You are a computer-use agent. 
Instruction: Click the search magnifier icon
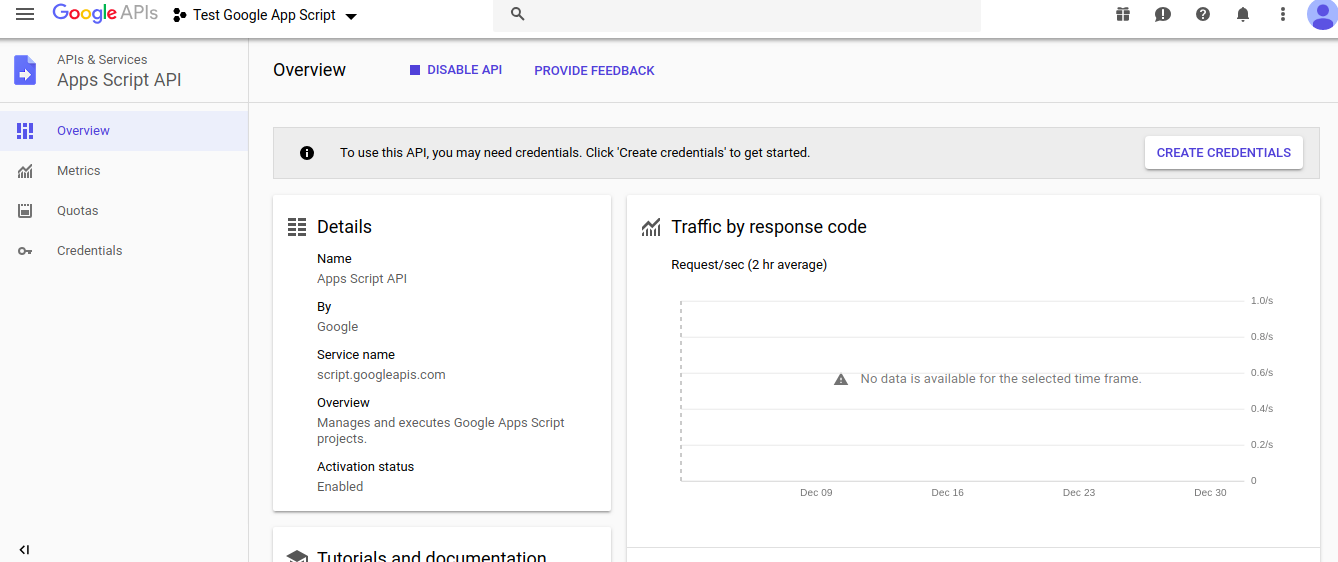coord(517,14)
